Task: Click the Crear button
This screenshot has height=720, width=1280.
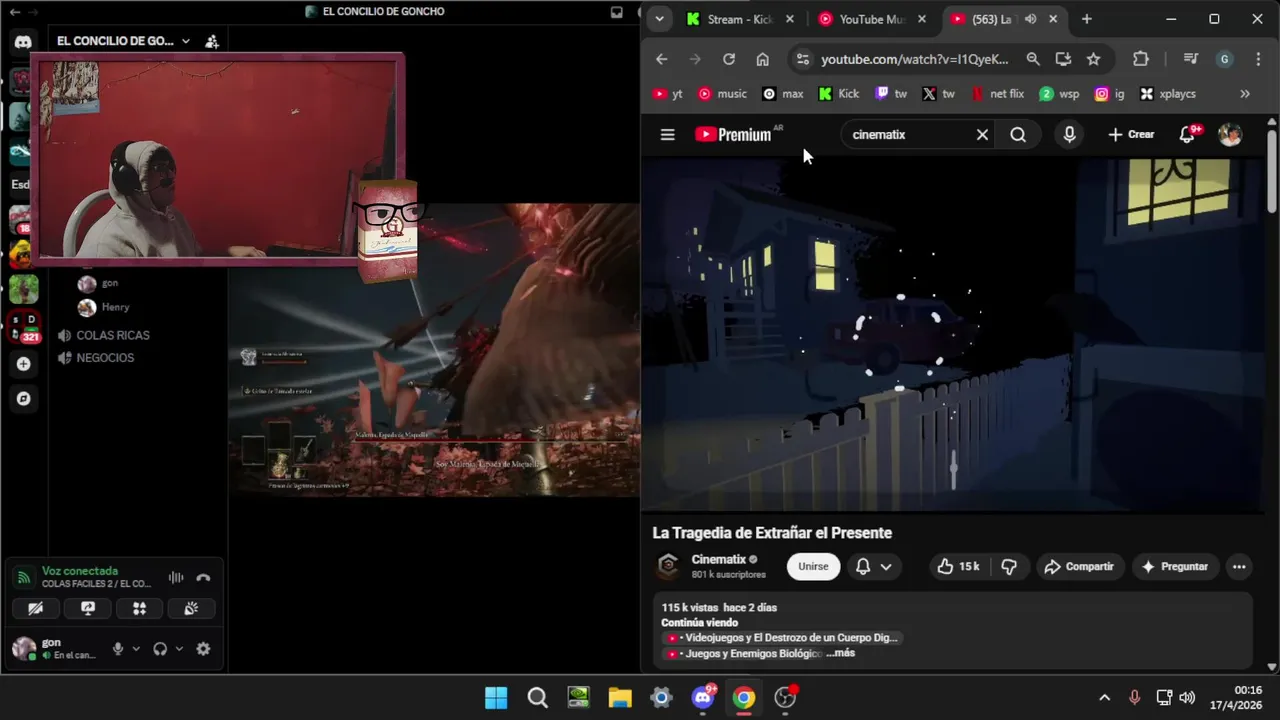Action: (x=1131, y=135)
